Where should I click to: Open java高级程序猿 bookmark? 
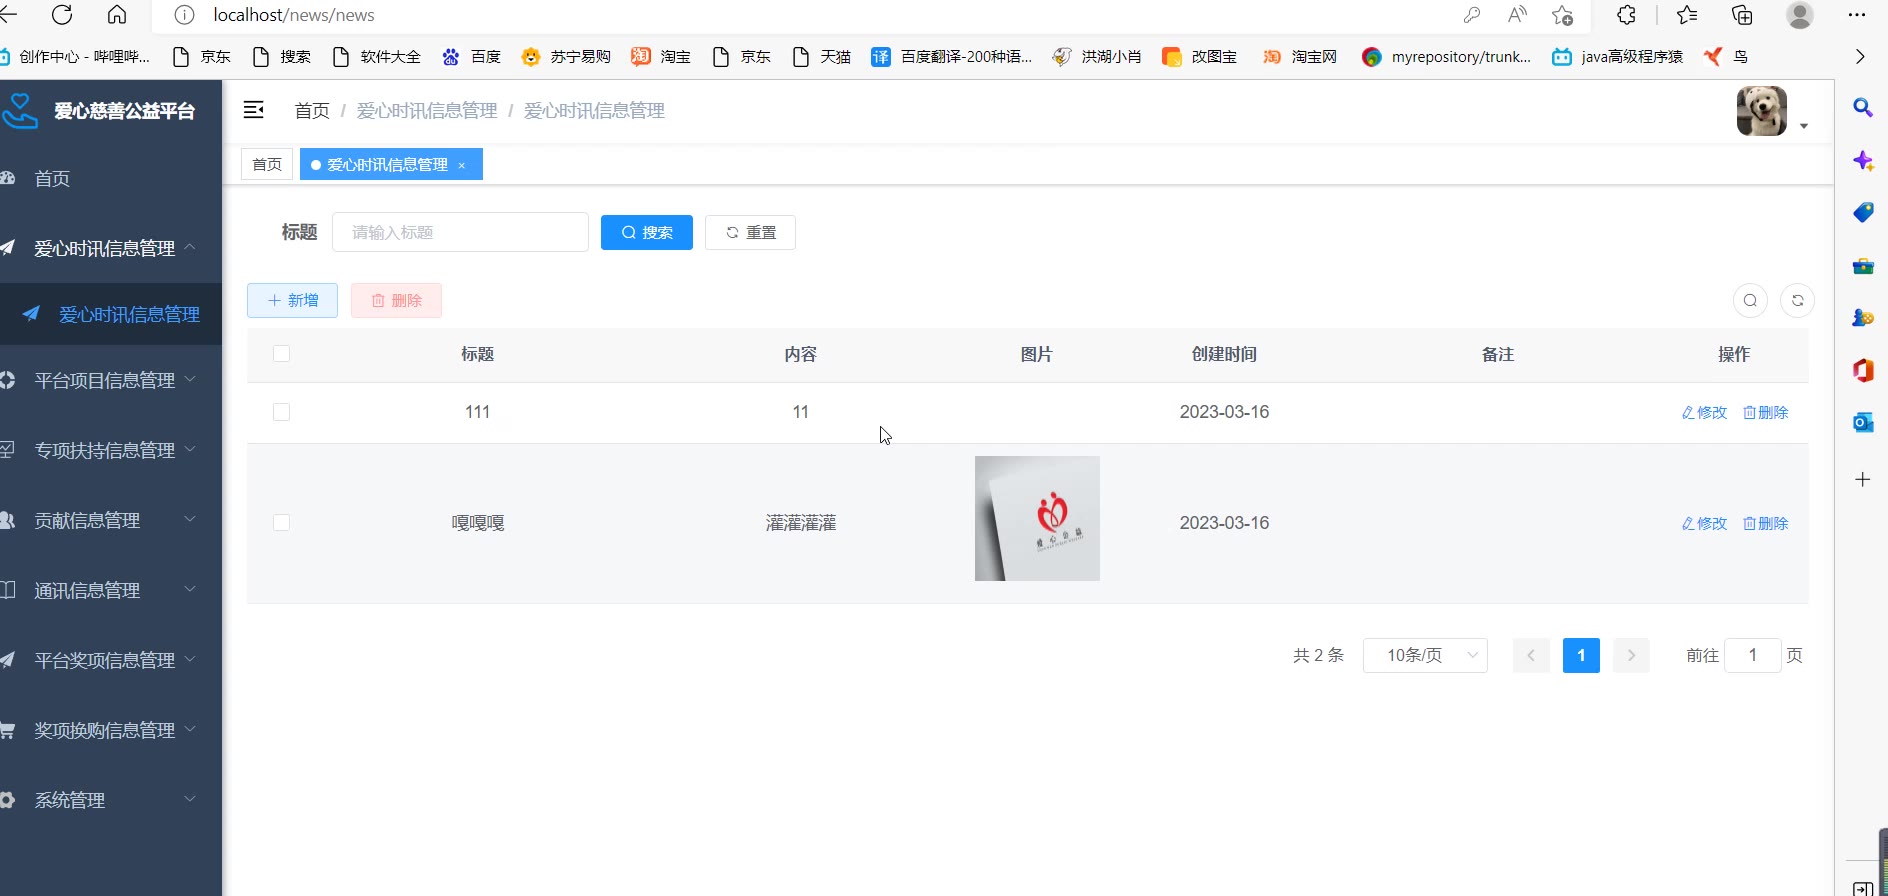pyautogui.click(x=1617, y=57)
